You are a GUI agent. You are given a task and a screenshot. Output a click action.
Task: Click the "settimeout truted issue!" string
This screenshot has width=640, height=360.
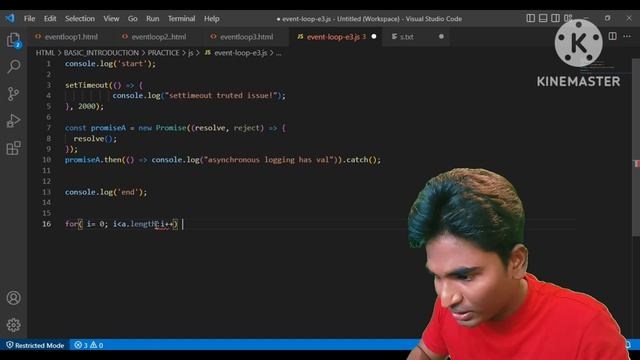(x=220, y=96)
